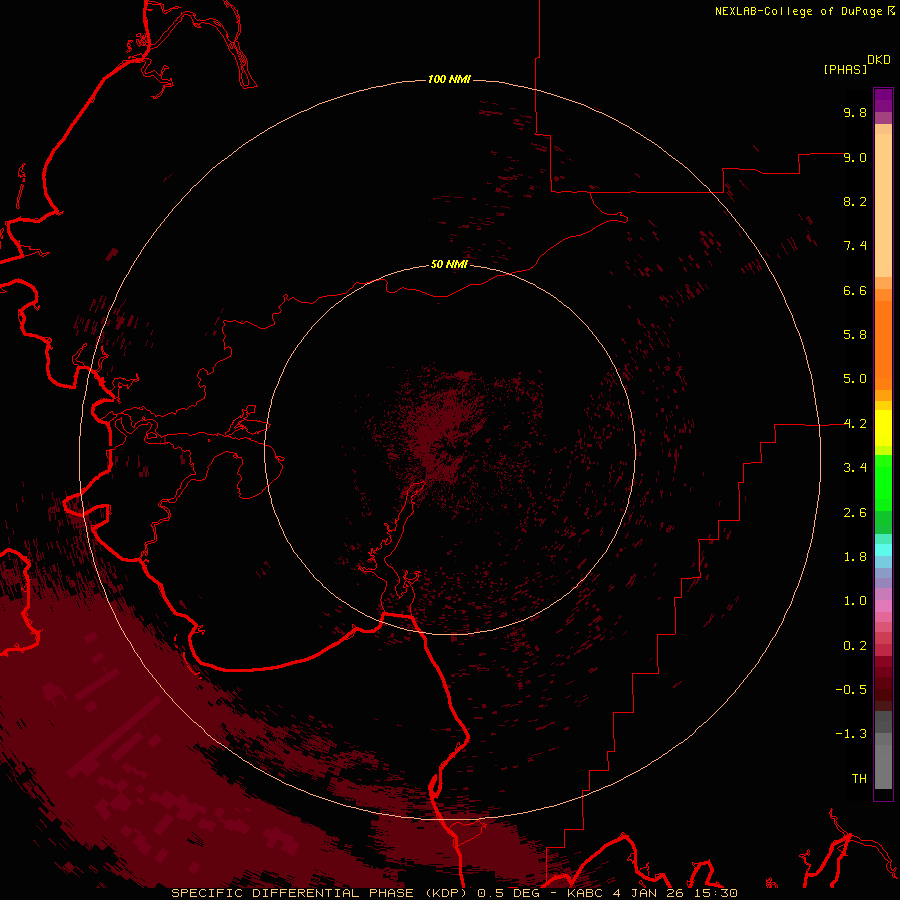Click the KABC station identifier text
This screenshot has width=900, height=900.
click(585, 893)
